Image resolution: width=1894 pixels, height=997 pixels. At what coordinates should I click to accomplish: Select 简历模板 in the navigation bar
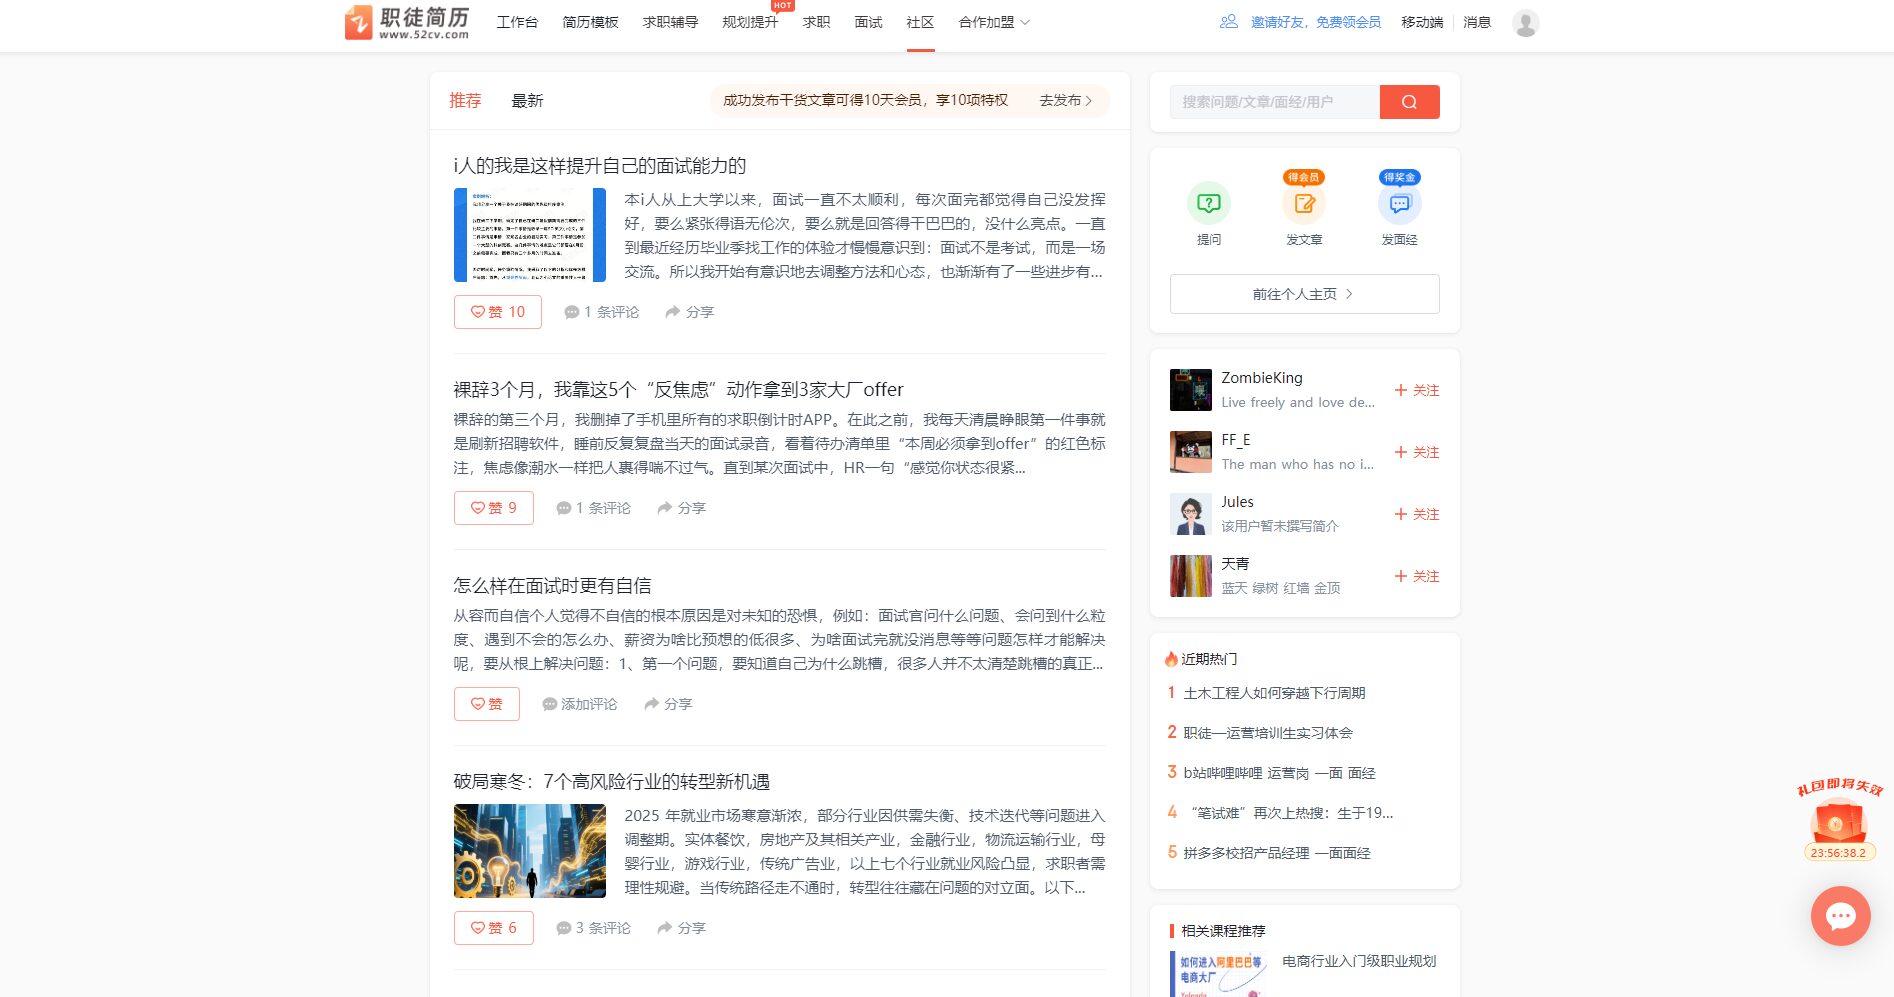point(590,21)
